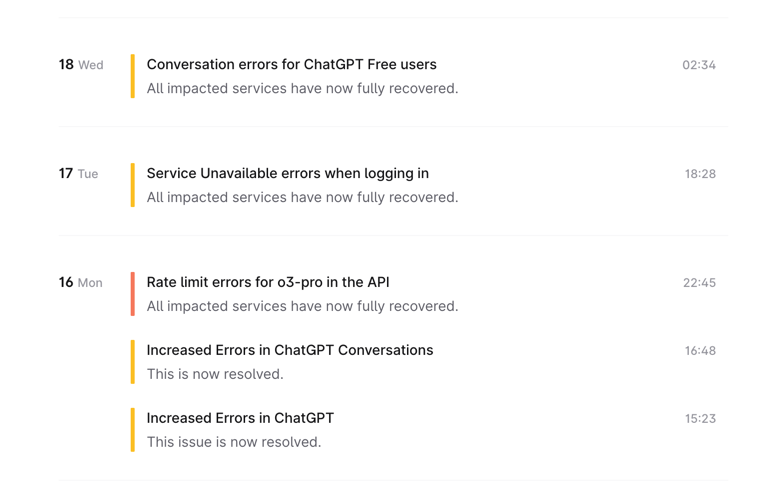Select the 02:34 timestamp
The height and width of the screenshot is (489, 773).
coord(699,65)
